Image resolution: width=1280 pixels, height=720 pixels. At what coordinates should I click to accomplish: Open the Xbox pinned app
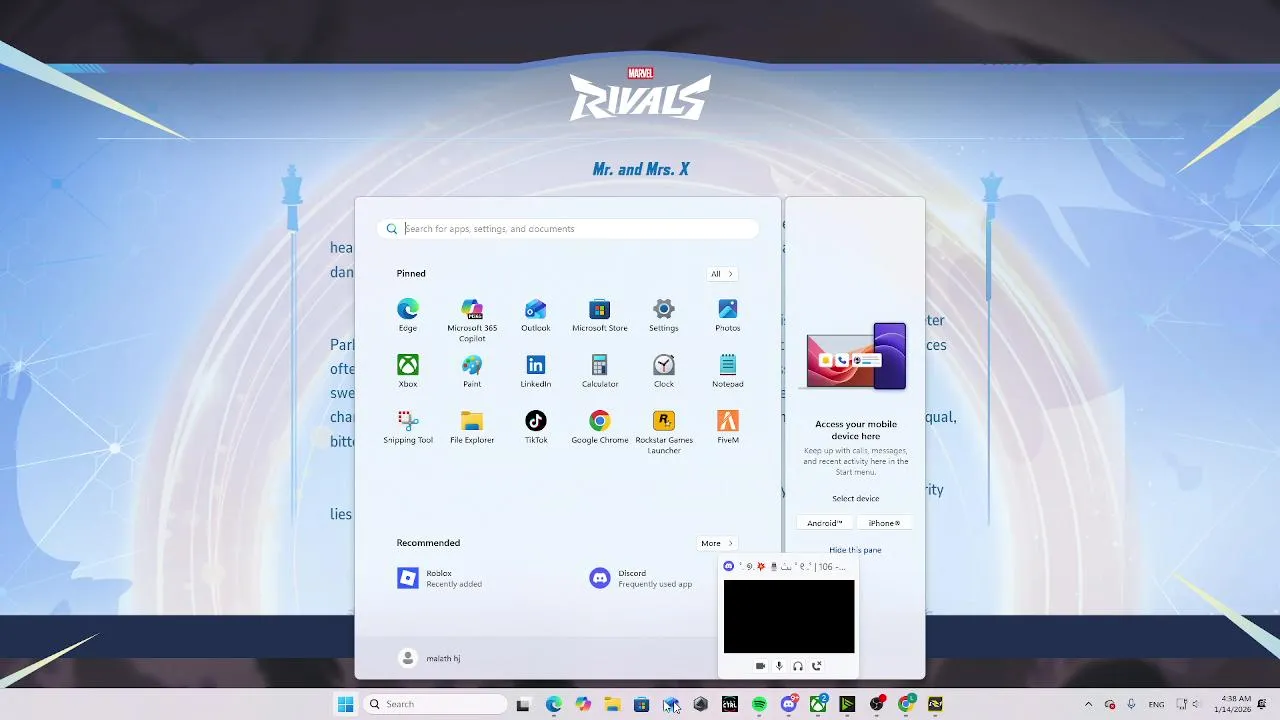(408, 370)
